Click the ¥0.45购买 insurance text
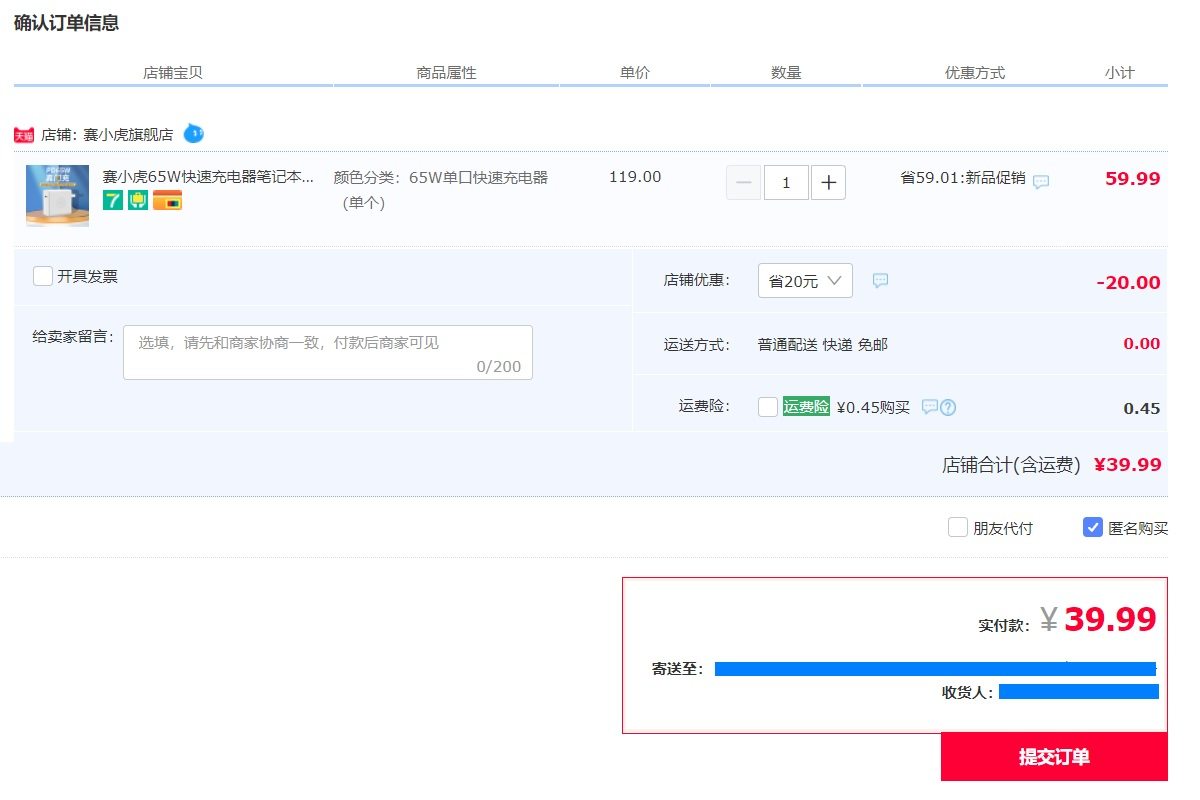The height and width of the screenshot is (800, 1200). click(873, 407)
